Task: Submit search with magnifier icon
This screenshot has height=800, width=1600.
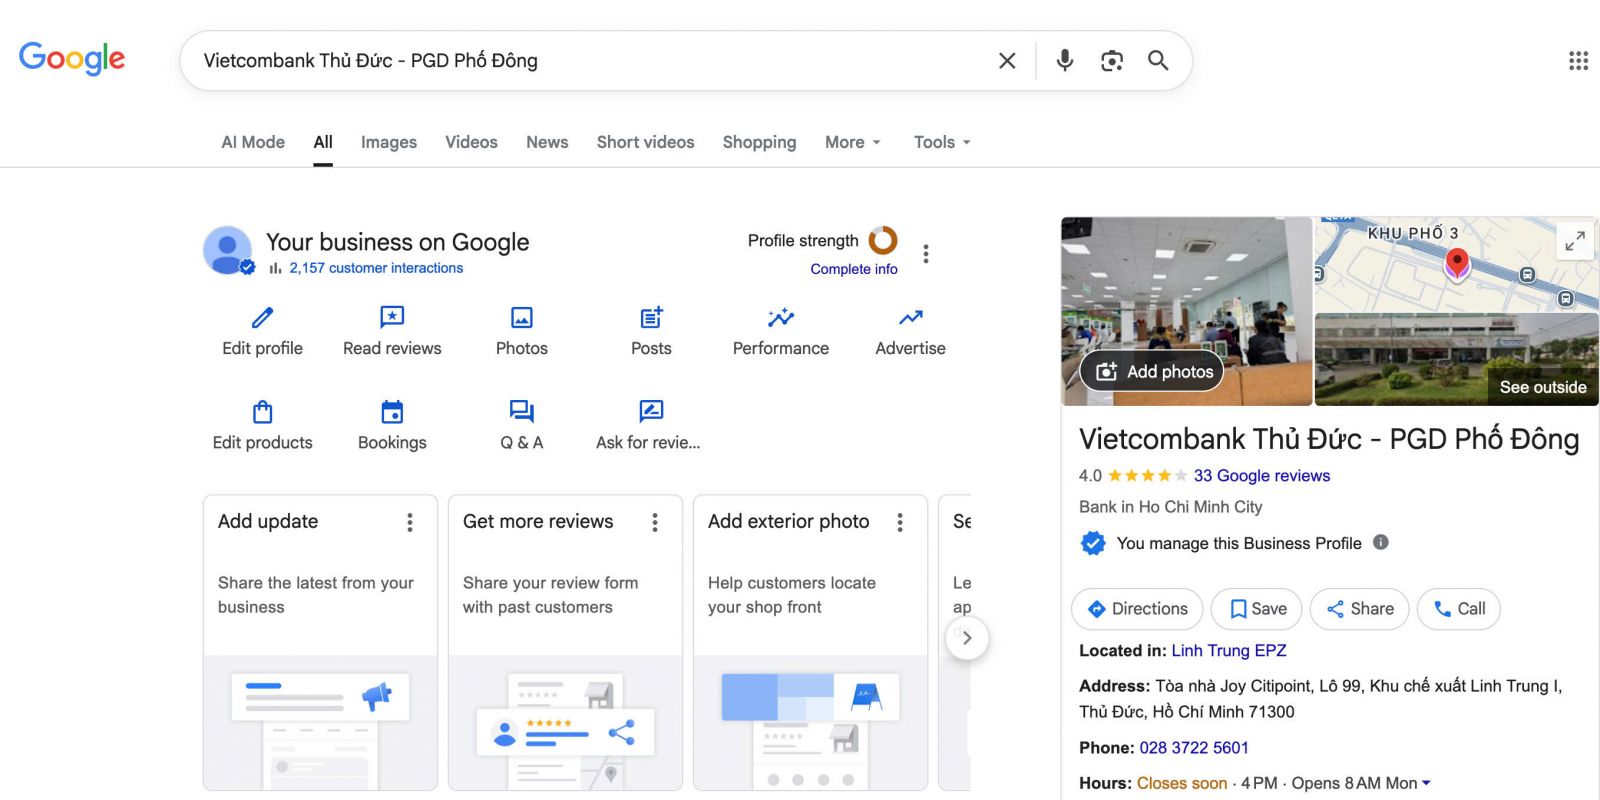Action: (1158, 61)
